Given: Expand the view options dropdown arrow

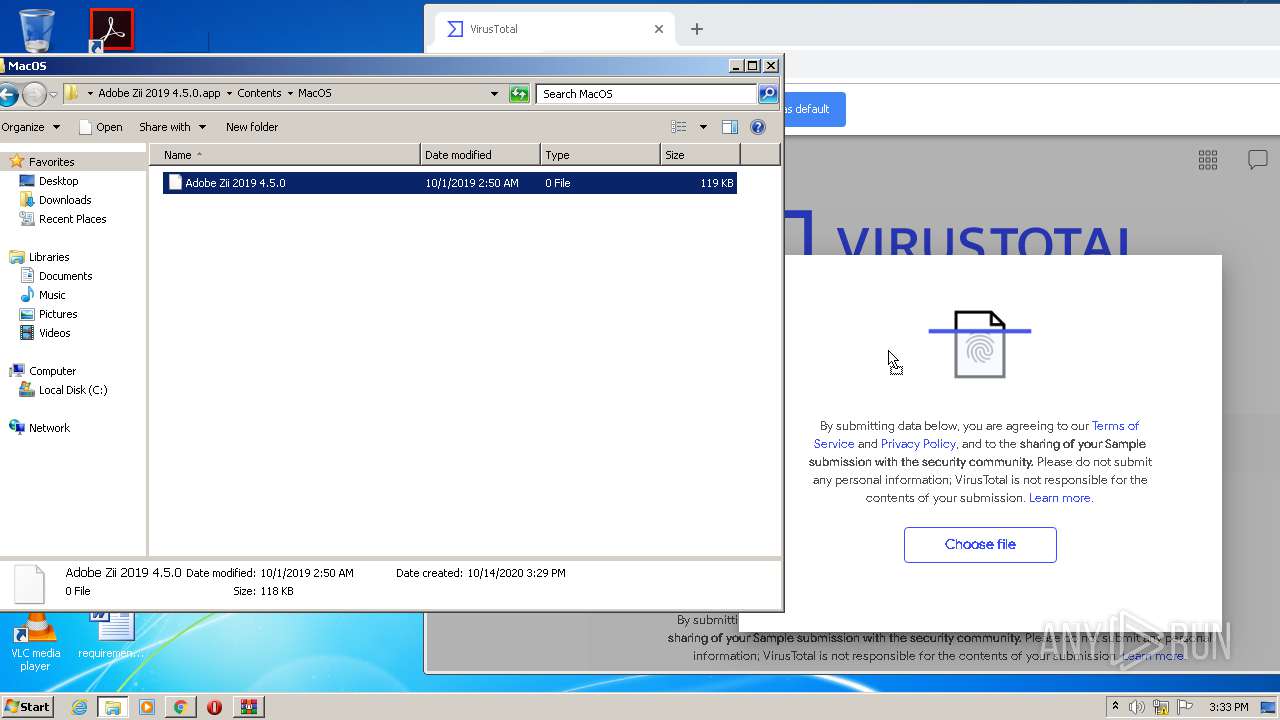Looking at the screenshot, I should 703,127.
